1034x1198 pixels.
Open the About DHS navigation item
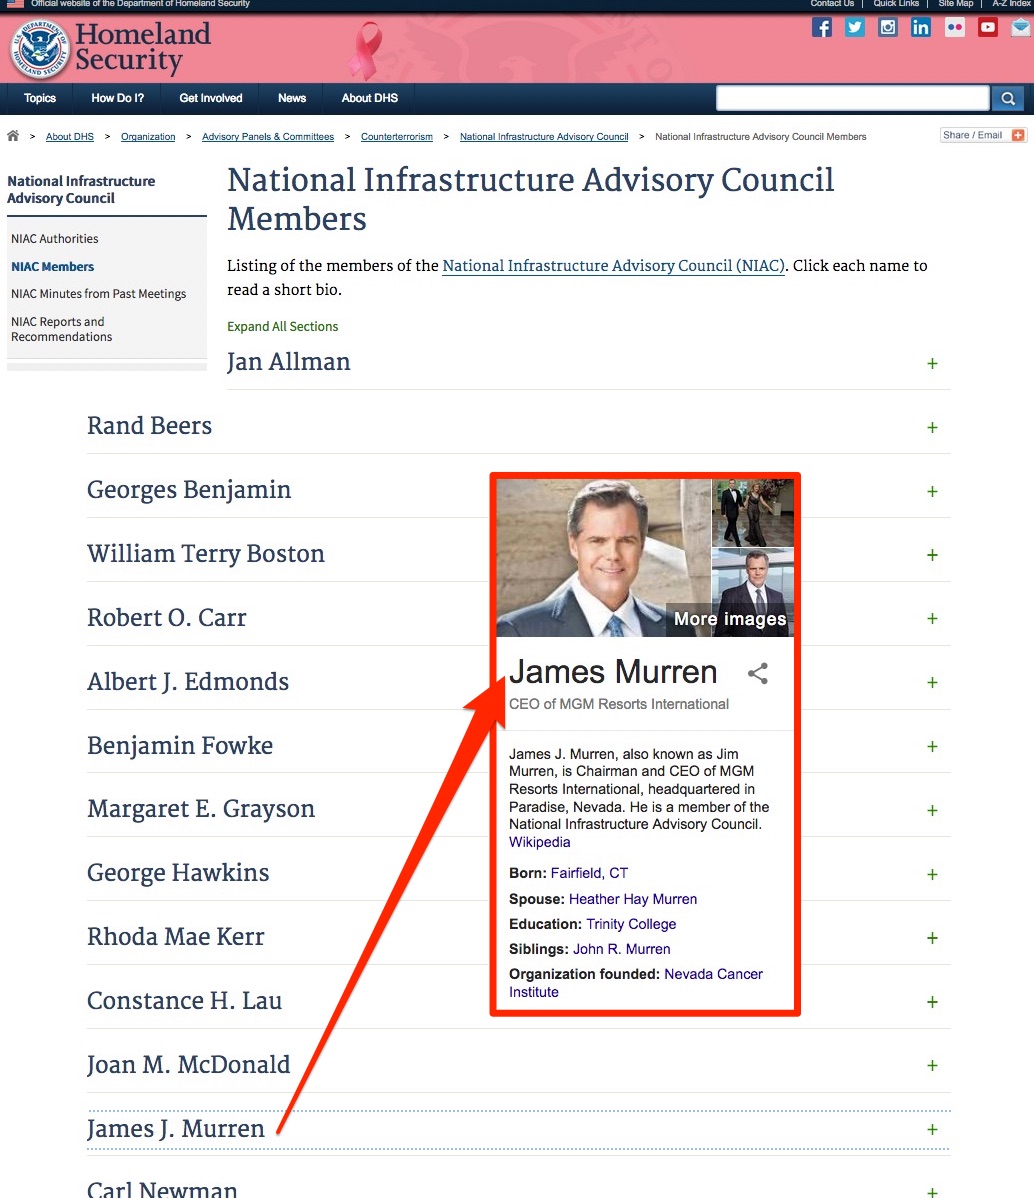[370, 99]
